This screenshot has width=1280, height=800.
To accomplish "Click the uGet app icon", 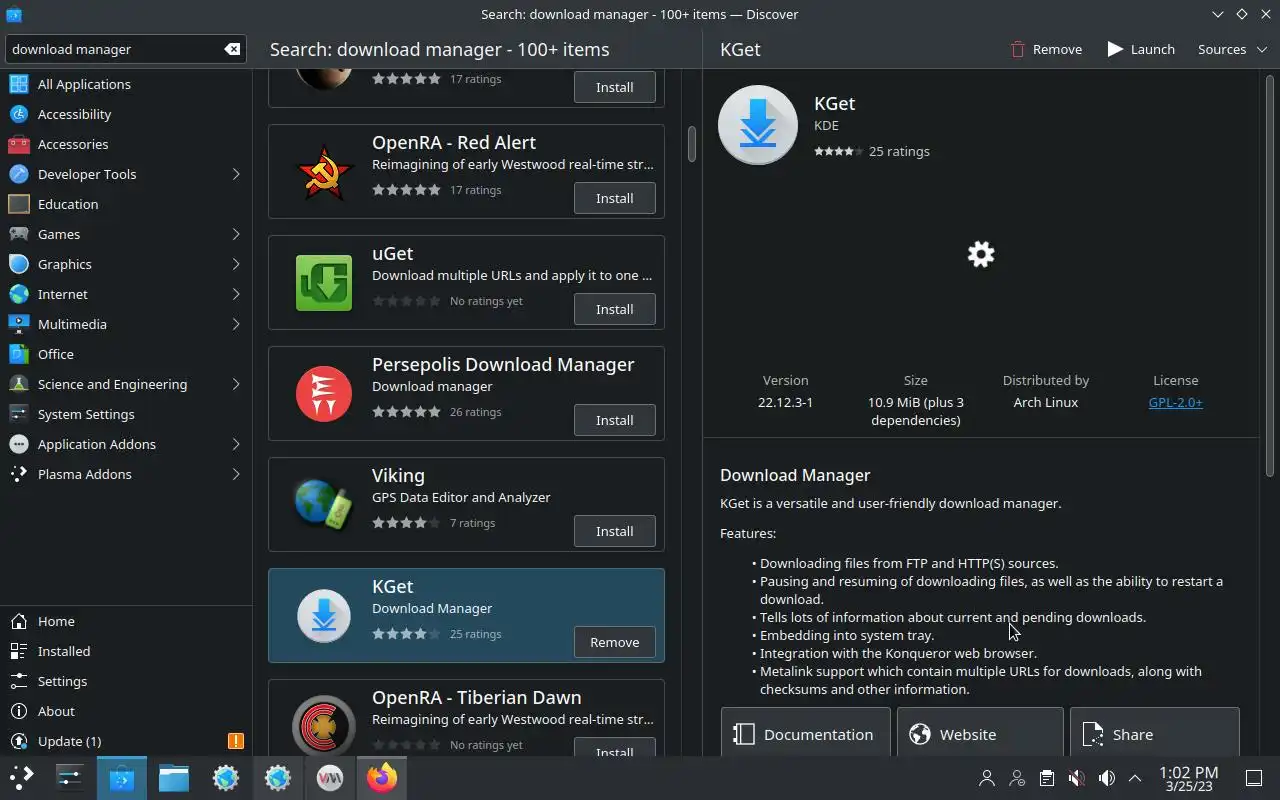I will [324, 283].
